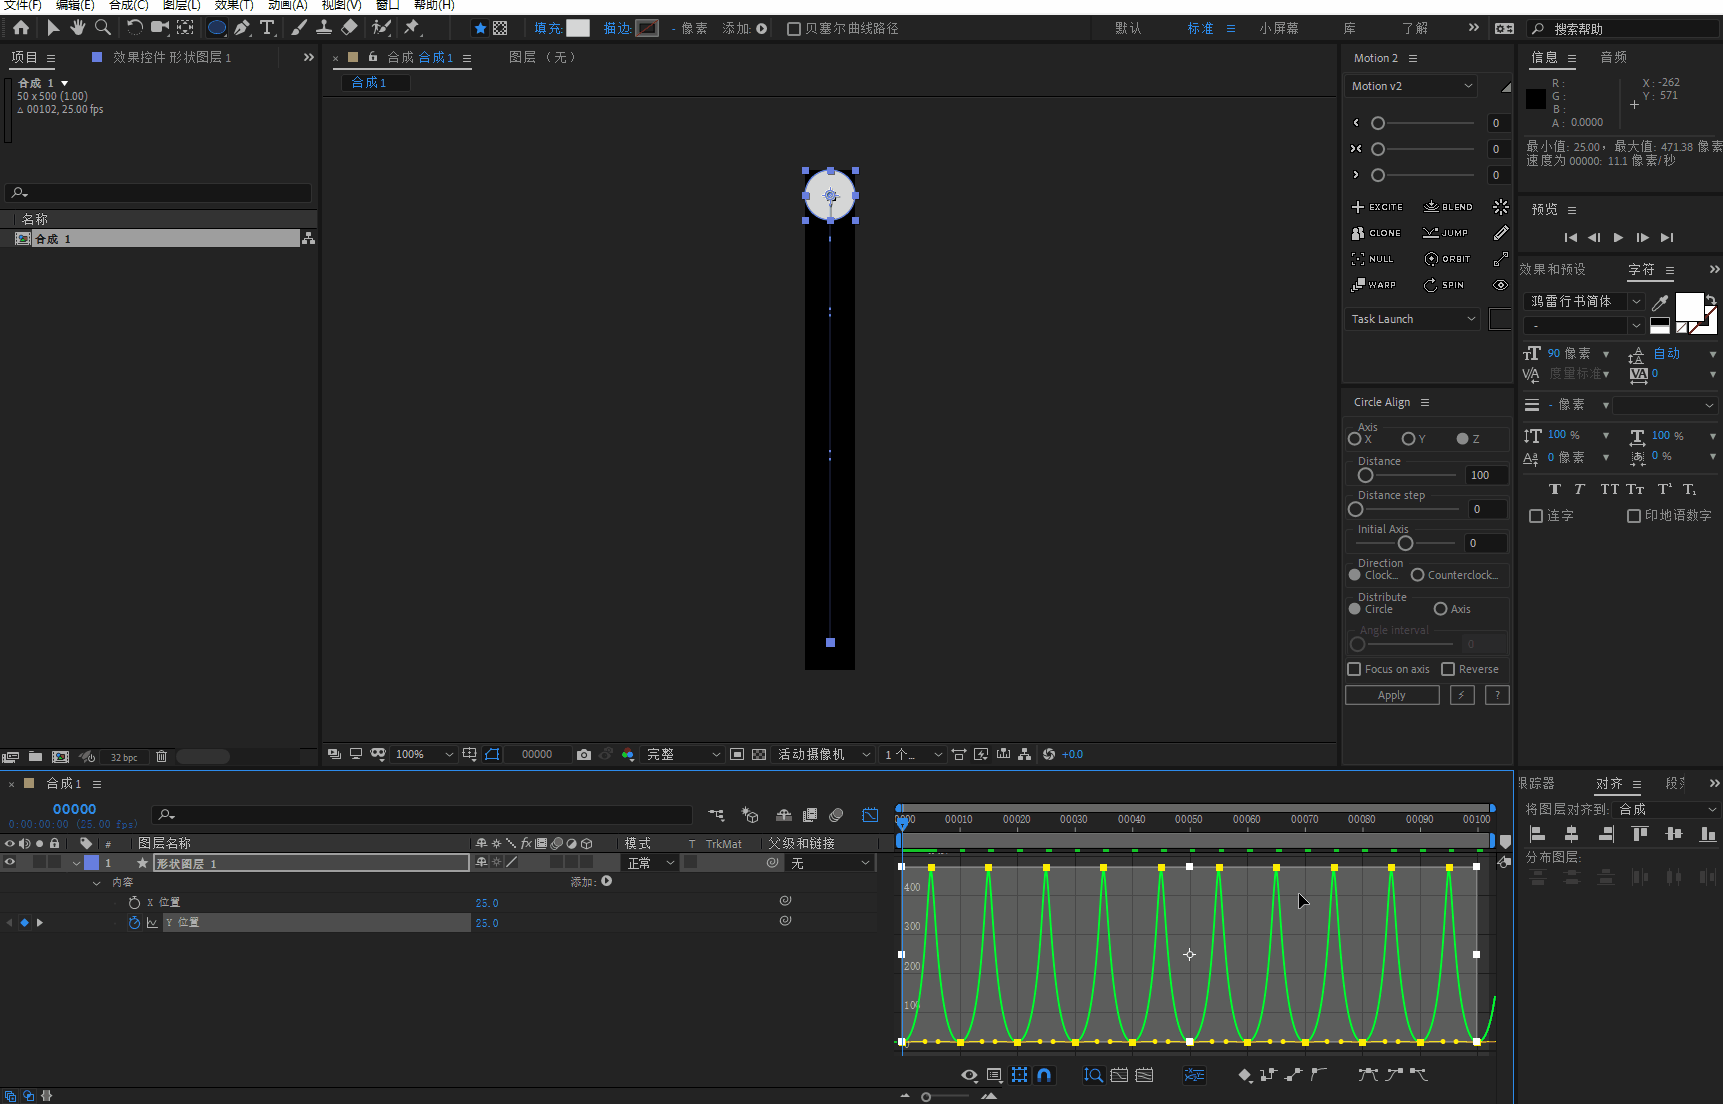Hide the shape layer 1 eye toggle

[x=10, y=863]
